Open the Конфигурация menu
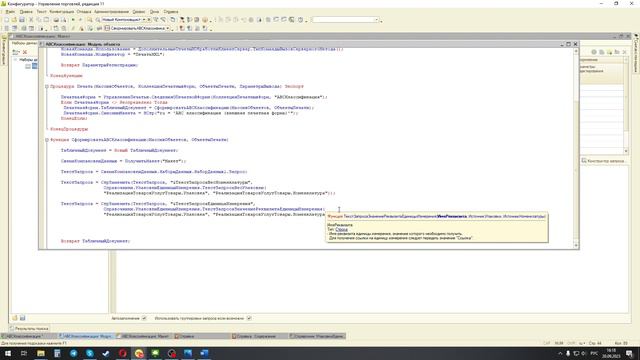 [x=61, y=12]
